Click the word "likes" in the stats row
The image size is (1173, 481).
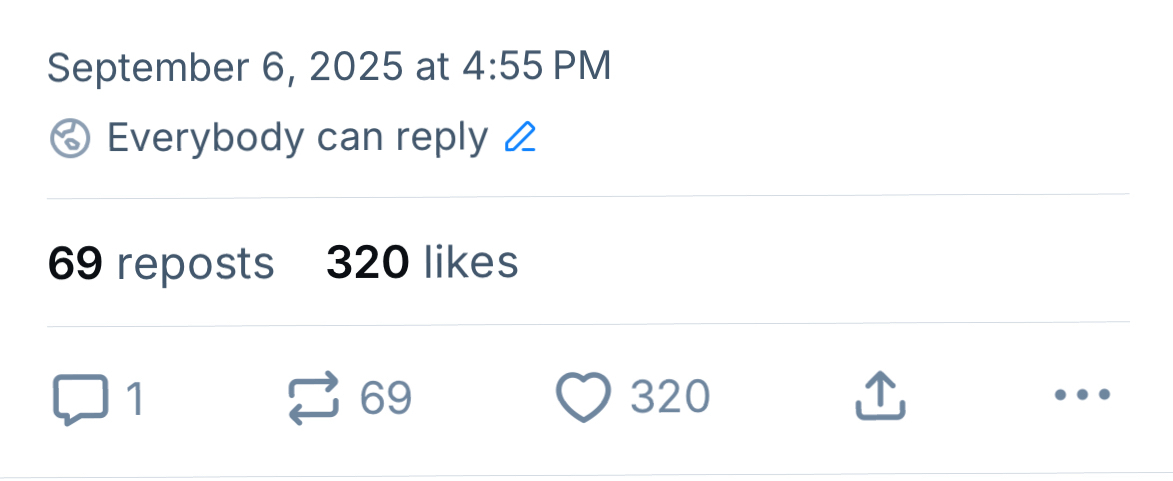click(x=471, y=262)
